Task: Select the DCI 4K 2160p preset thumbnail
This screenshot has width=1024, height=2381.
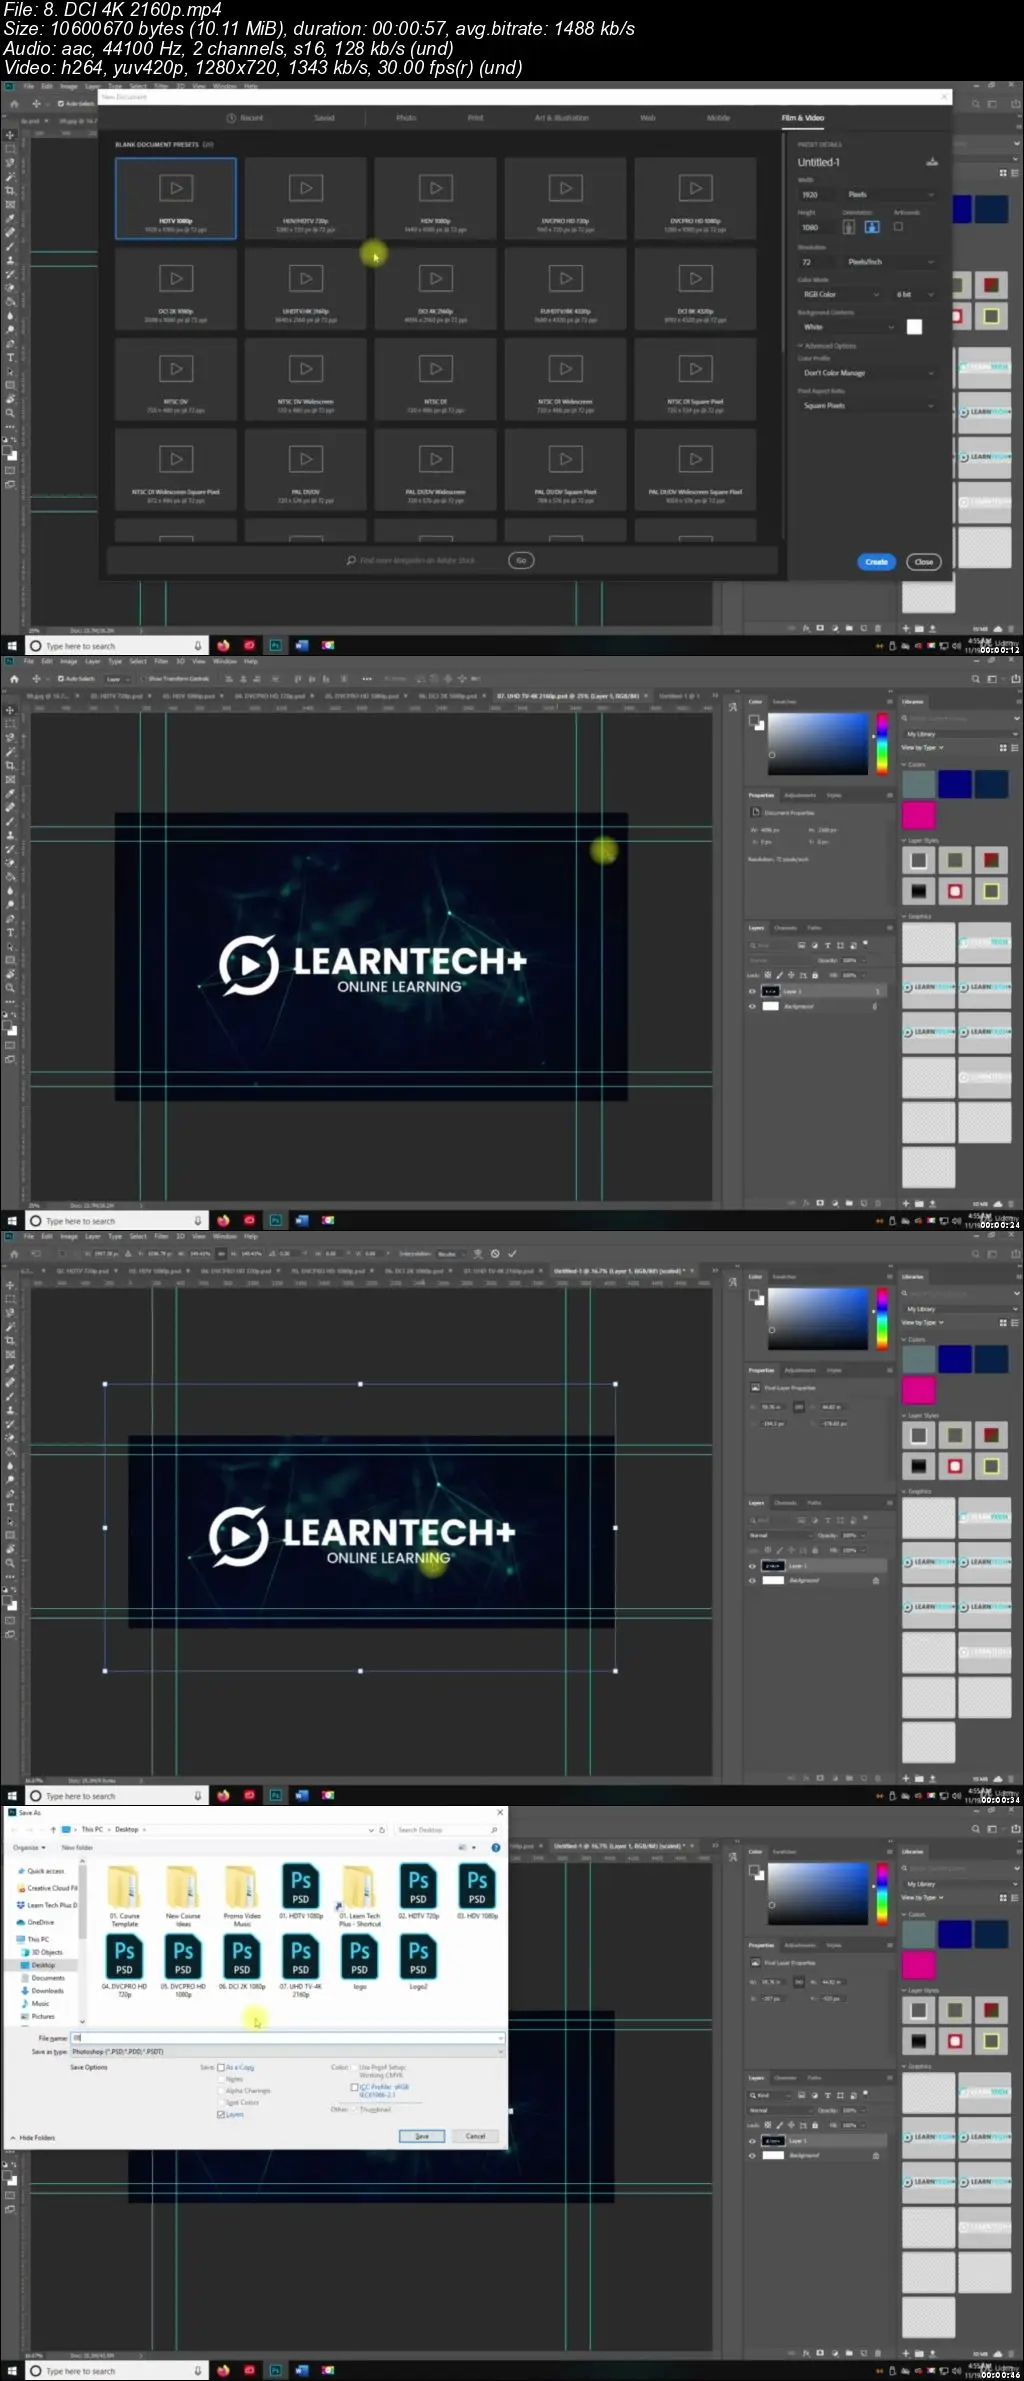Action: coord(435,289)
